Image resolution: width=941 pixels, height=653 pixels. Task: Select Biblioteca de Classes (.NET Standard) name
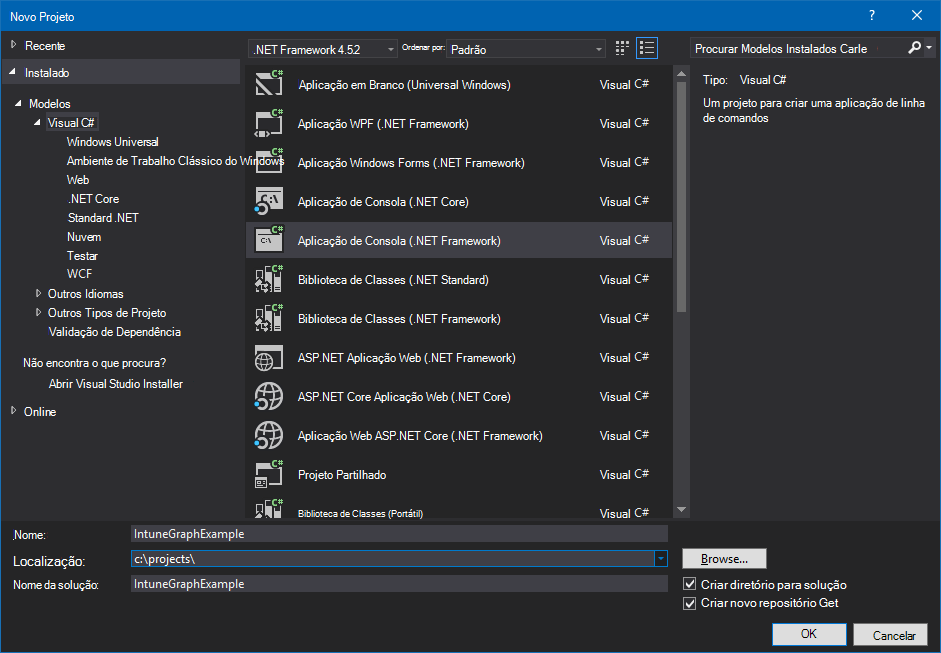[393, 280]
